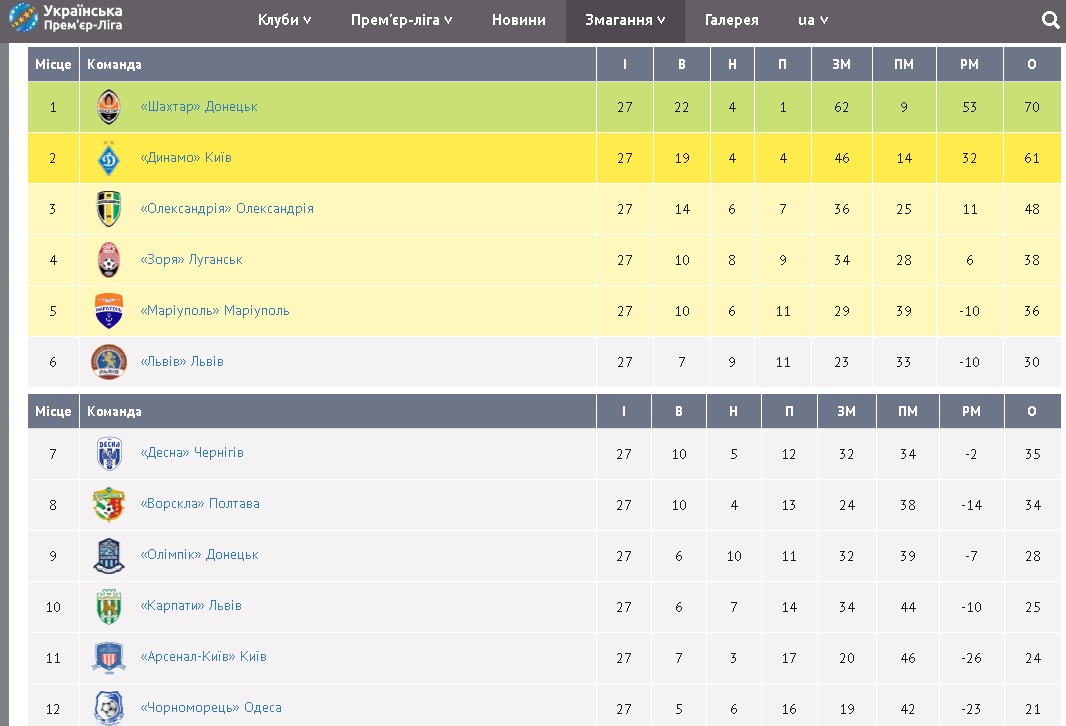Click the search magnifier icon
Viewport: 1066px width, 726px height.
coord(1050,20)
